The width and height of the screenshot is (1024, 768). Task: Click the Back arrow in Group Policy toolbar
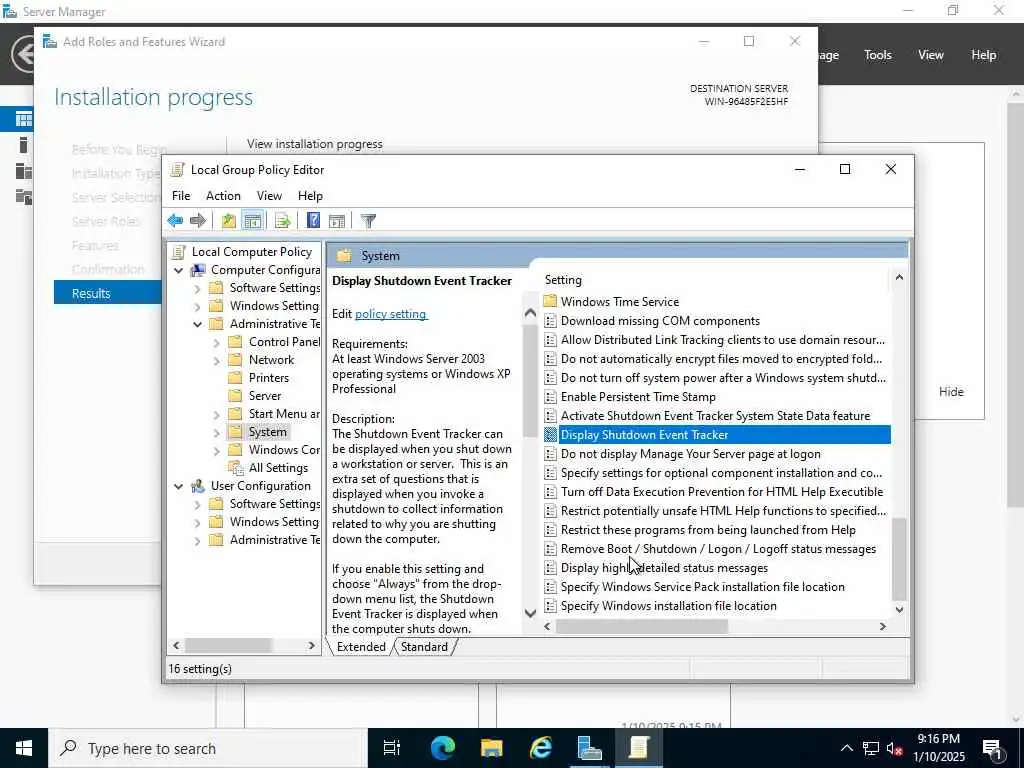coord(175,221)
